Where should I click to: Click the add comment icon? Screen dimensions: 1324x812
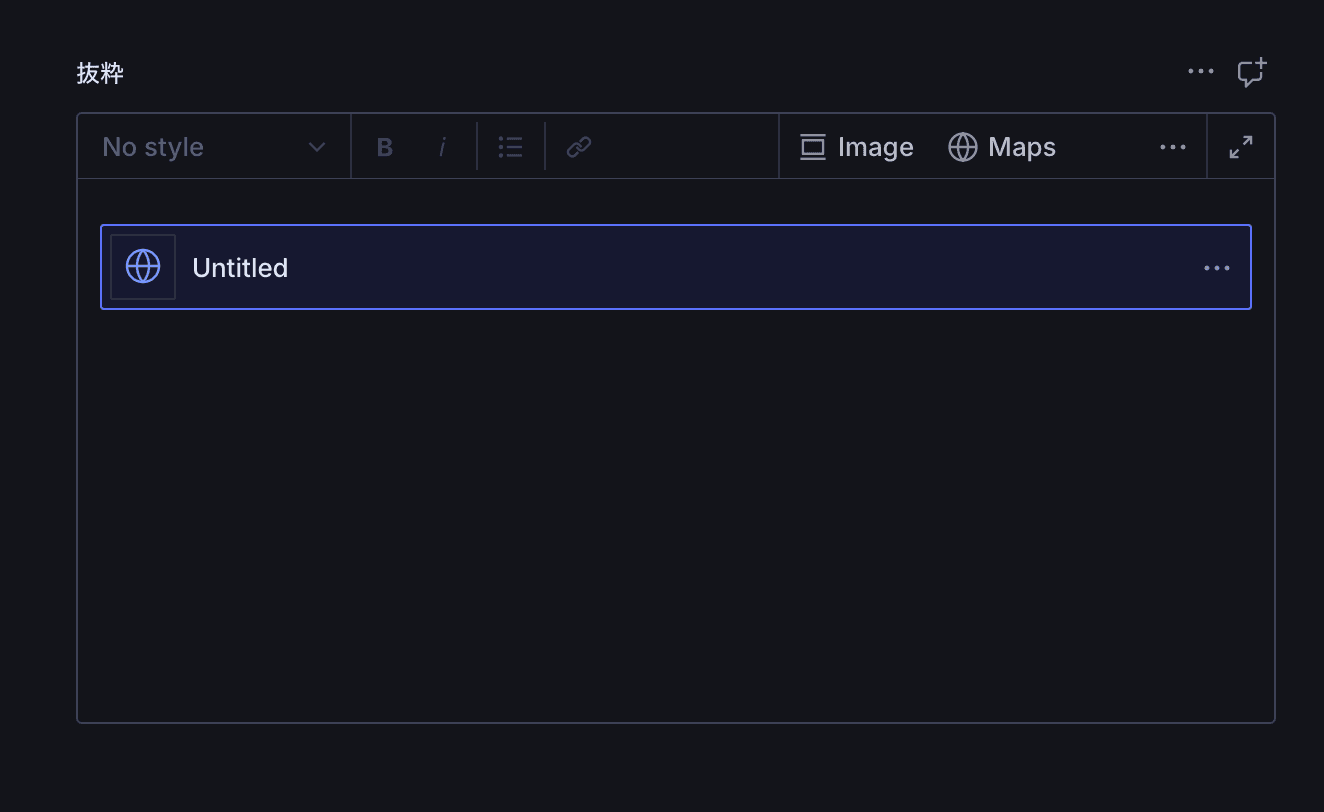1251,72
